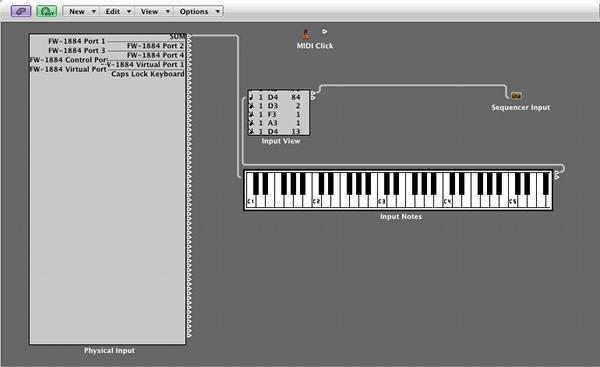The height and width of the screenshot is (367, 600).
Task: Open the Options dropdown menu
Action: click(x=199, y=11)
